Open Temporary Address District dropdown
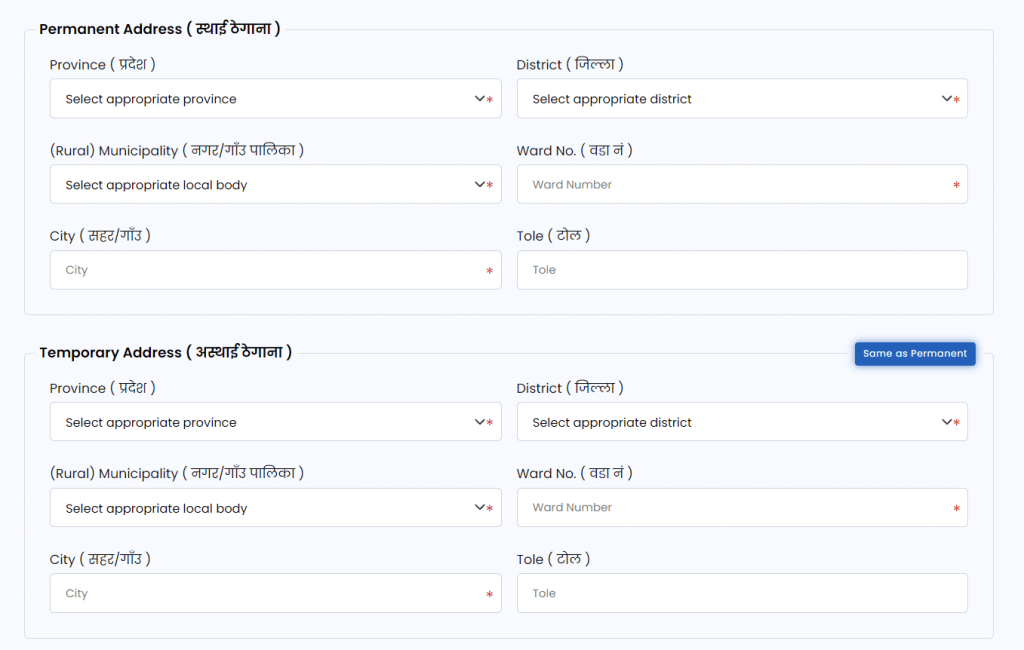Viewport: 1024px width, 650px height. [x=730, y=422]
